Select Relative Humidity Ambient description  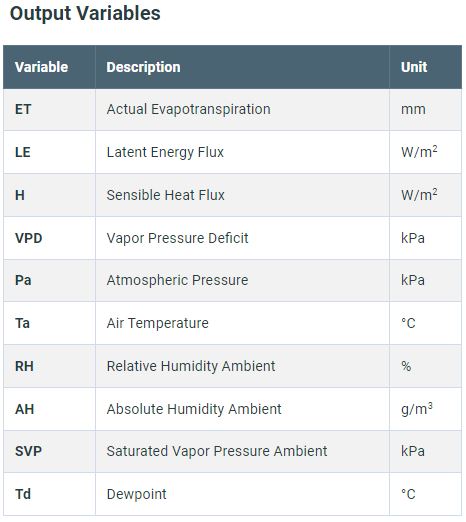(x=191, y=366)
